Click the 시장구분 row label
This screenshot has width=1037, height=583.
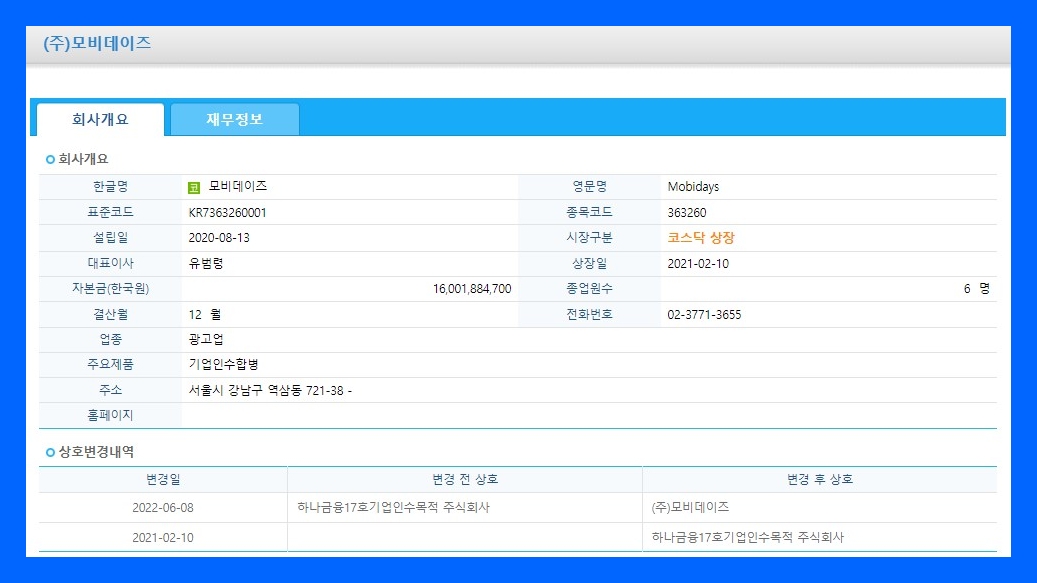pos(589,238)
